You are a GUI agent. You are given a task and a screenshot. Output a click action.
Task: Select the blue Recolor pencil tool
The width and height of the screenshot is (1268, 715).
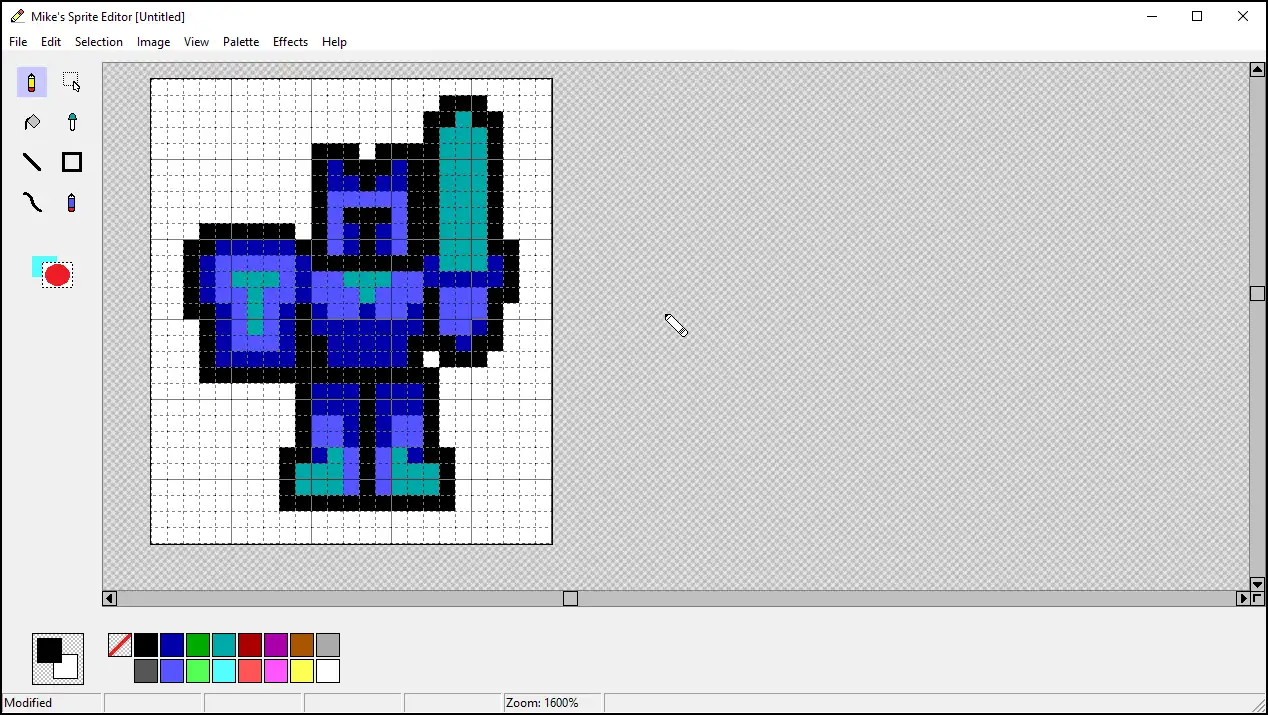72,202
